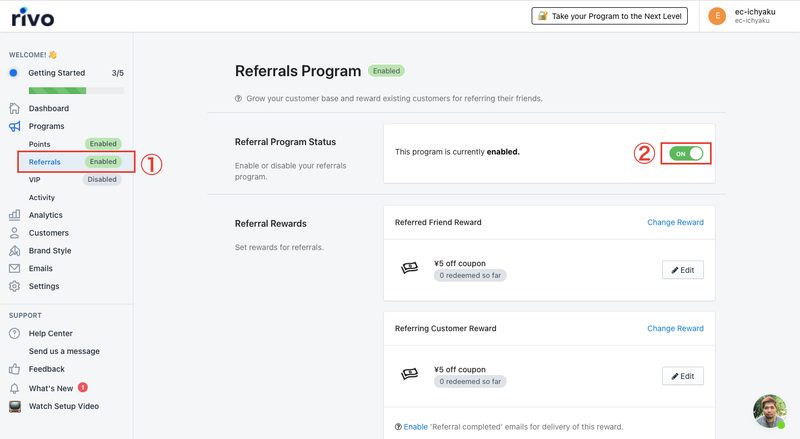Screen dimensions: 800x439
Task: Turn off the Referral Program ON toggle
Action: 686,154
